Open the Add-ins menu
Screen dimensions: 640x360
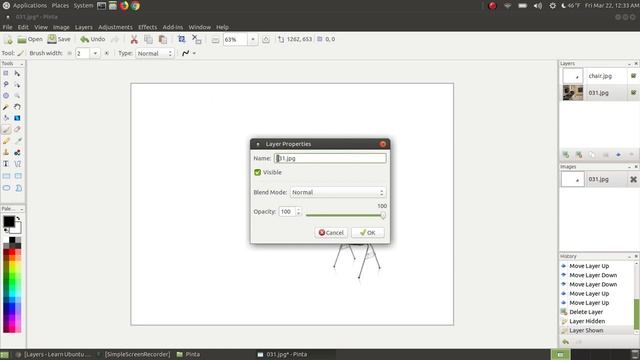click(x=173, y=27)
